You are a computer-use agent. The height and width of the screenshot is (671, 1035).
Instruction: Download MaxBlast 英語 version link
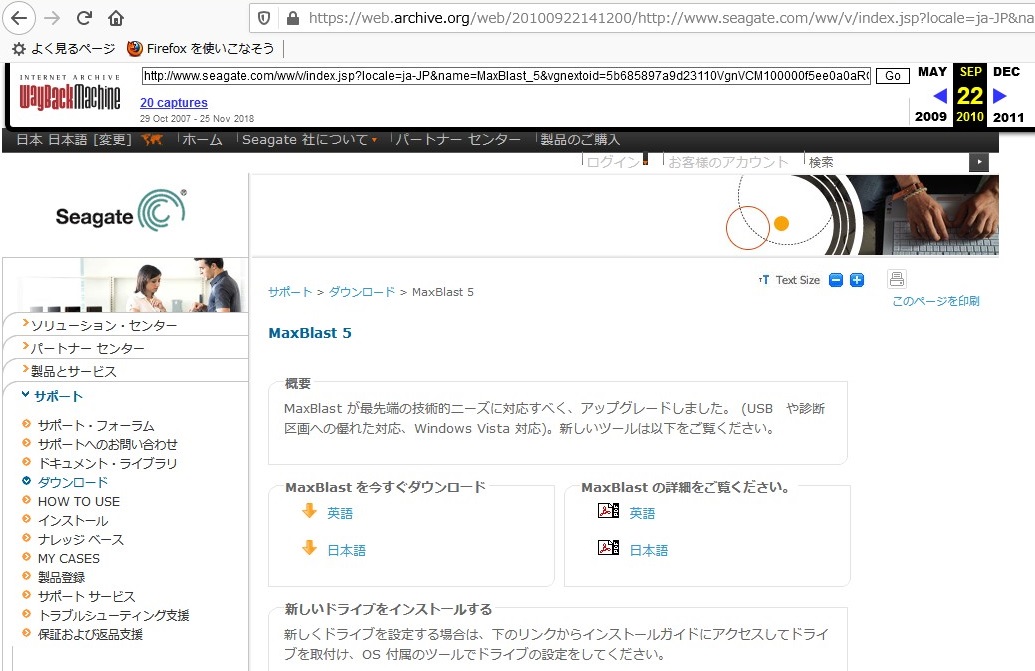tap(340, 513)
